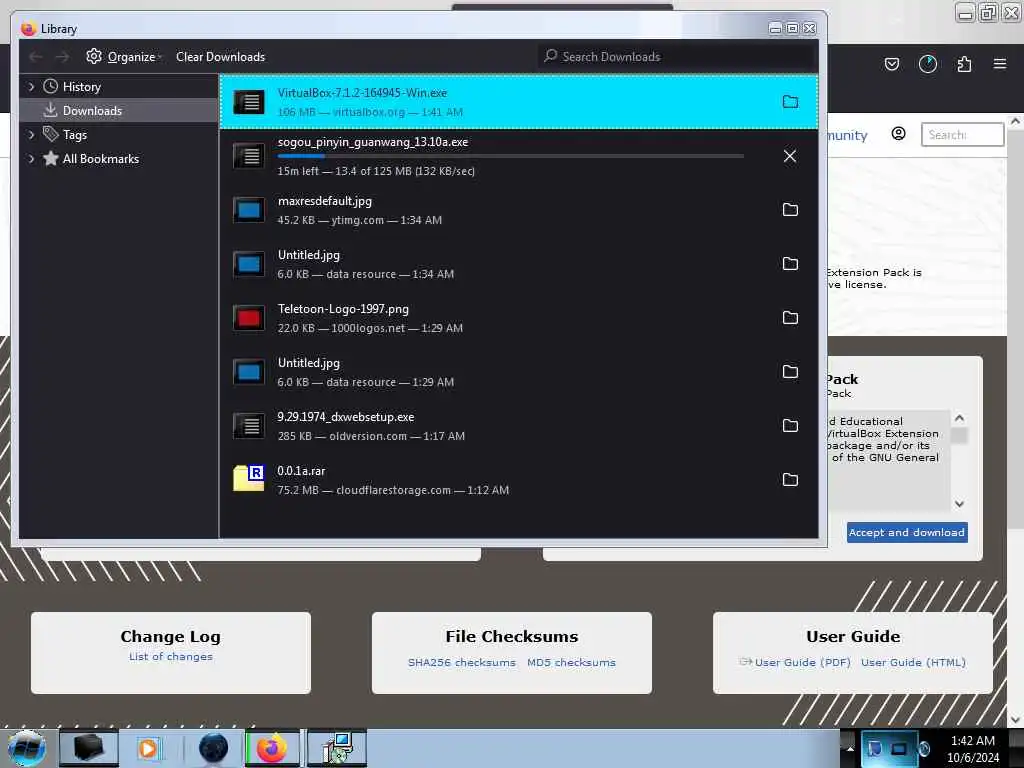Open SHA256 checksums link
This screenshot has width=1024, height=768.
coord(462,662)
